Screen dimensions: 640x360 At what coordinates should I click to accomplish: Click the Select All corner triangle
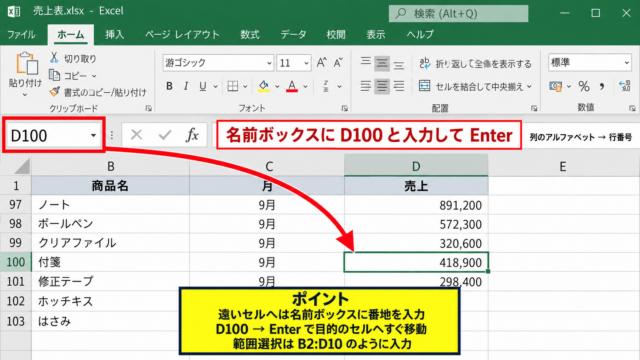tap(22, 167)
